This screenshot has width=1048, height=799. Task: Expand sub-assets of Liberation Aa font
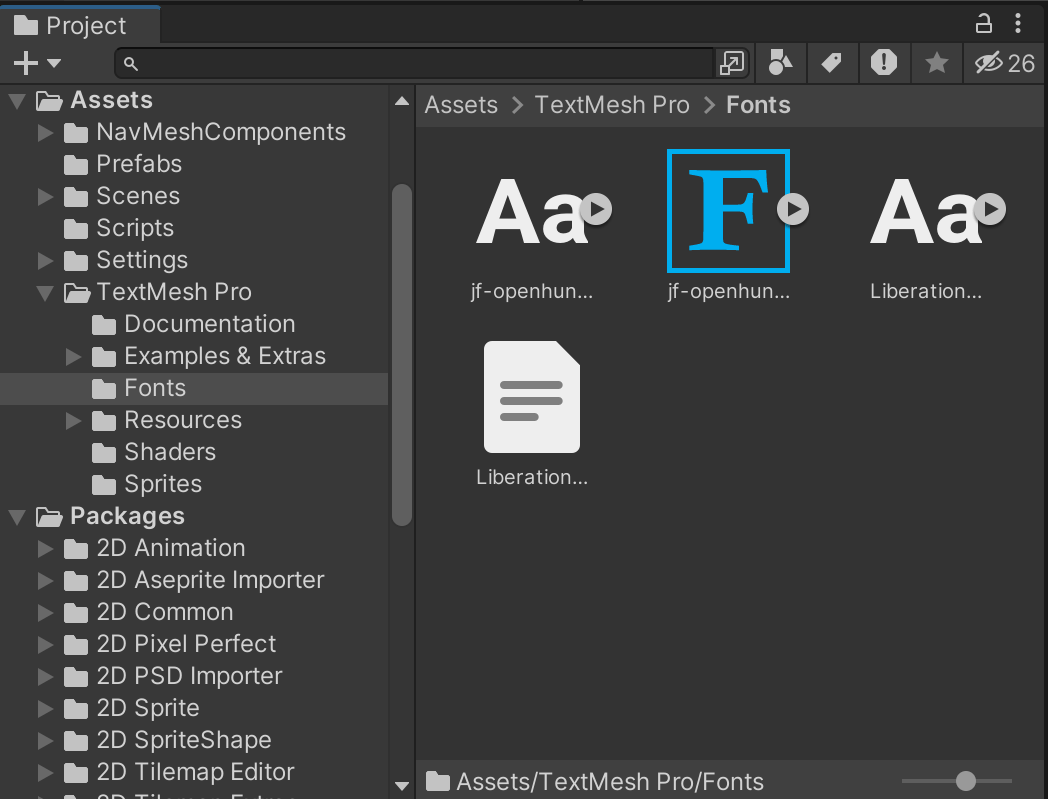click(x=991, y=209)
